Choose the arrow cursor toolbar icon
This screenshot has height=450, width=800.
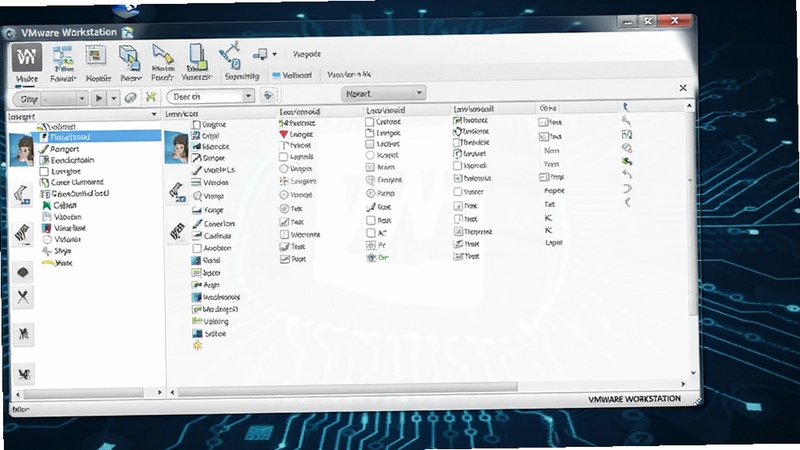162,55
